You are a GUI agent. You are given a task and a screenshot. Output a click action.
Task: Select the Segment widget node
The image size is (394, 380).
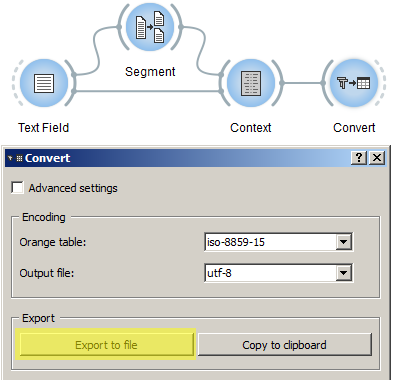pyautogui.click(x=150, y=27)
